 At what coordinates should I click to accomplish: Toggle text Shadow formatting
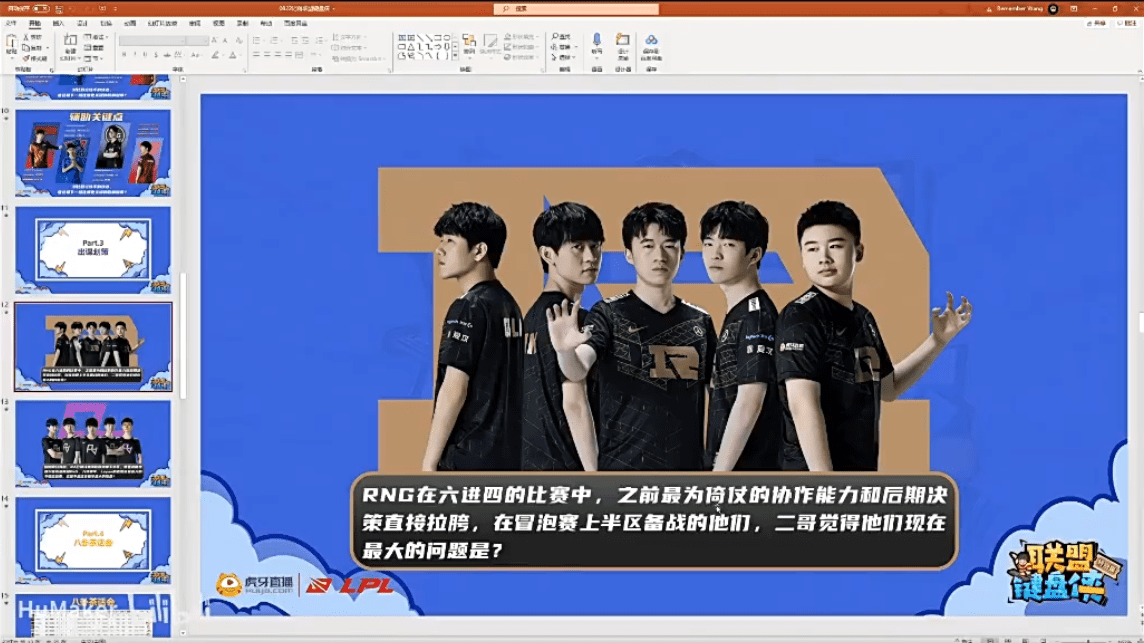click(155, 55)
